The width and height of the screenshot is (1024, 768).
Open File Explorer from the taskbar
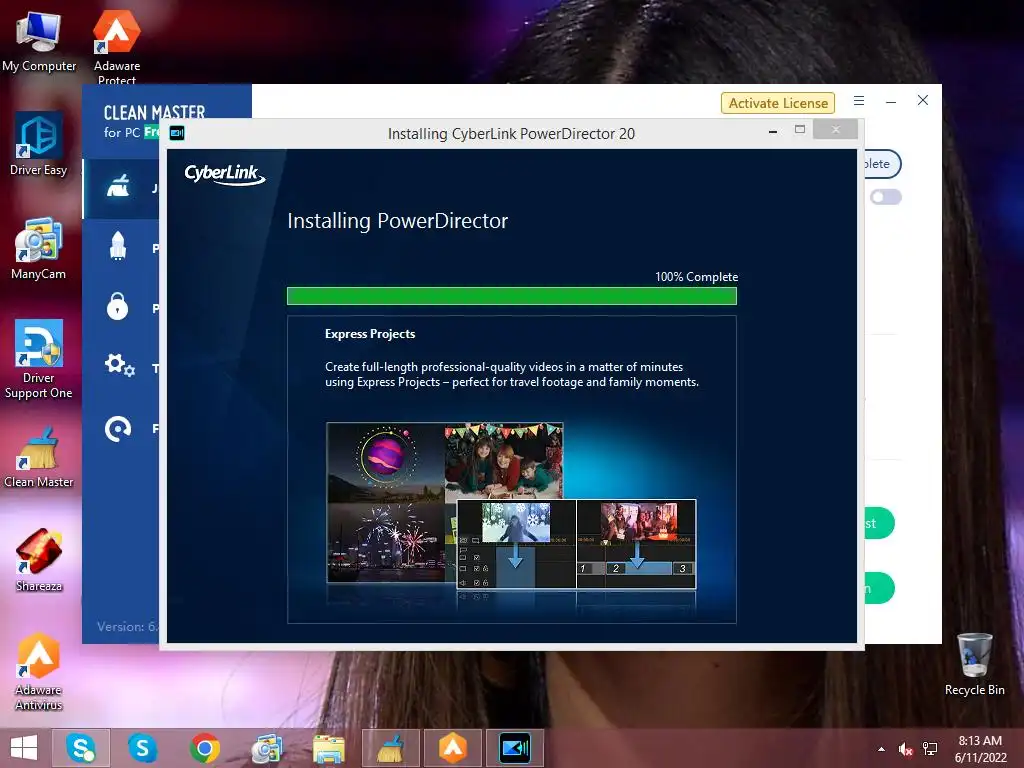pyautogui.click(x=328, y=748)
